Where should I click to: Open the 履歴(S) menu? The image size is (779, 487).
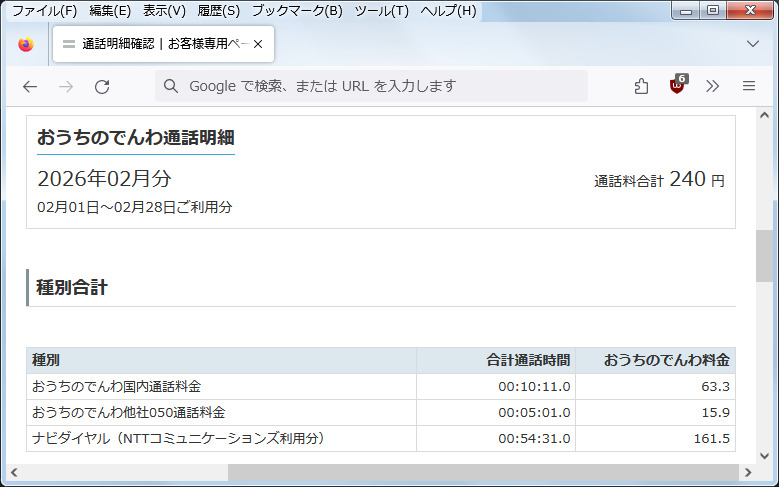218,11
